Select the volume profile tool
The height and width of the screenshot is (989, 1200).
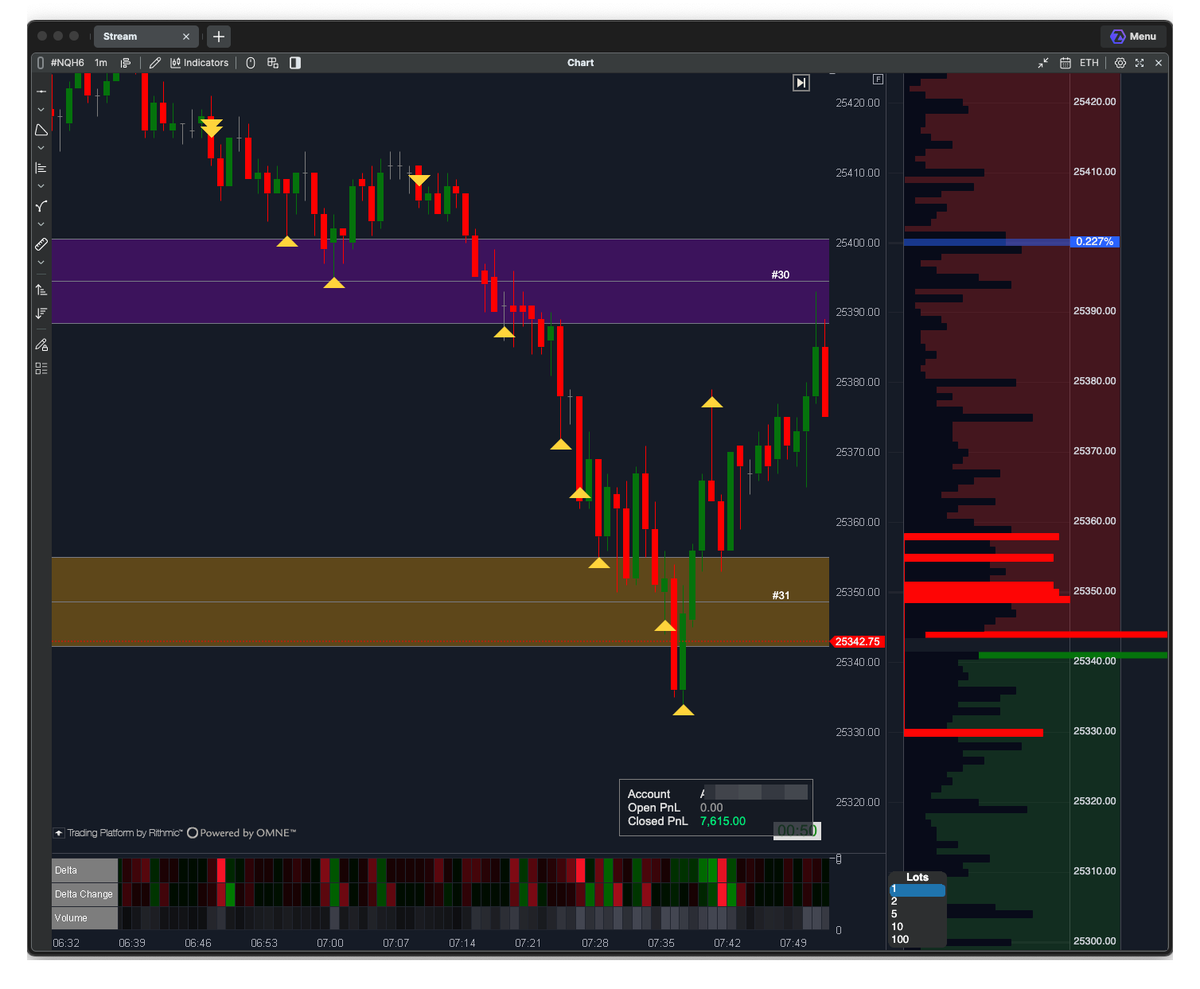41,167
